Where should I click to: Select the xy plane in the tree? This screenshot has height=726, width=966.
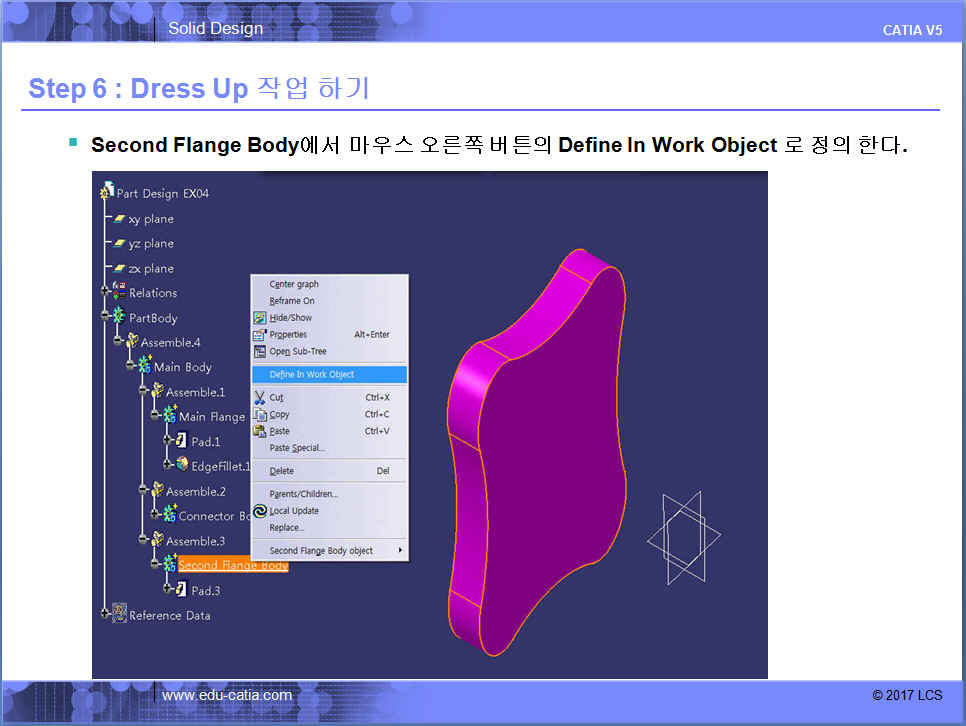point(150,219)
